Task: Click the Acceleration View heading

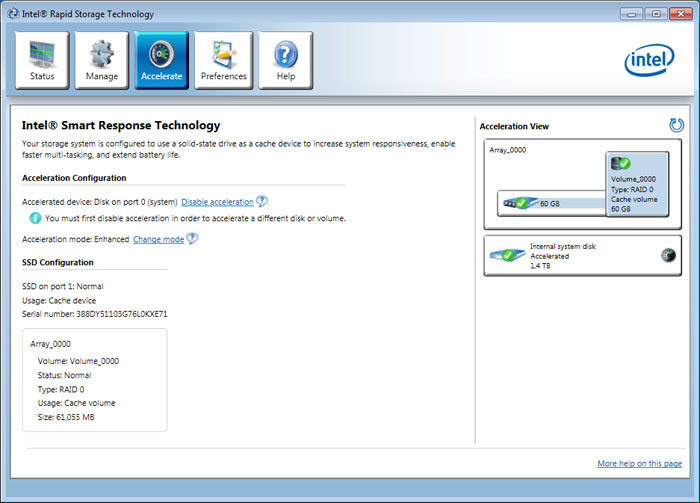Action: pyautogui.click(x=514, y=126)
